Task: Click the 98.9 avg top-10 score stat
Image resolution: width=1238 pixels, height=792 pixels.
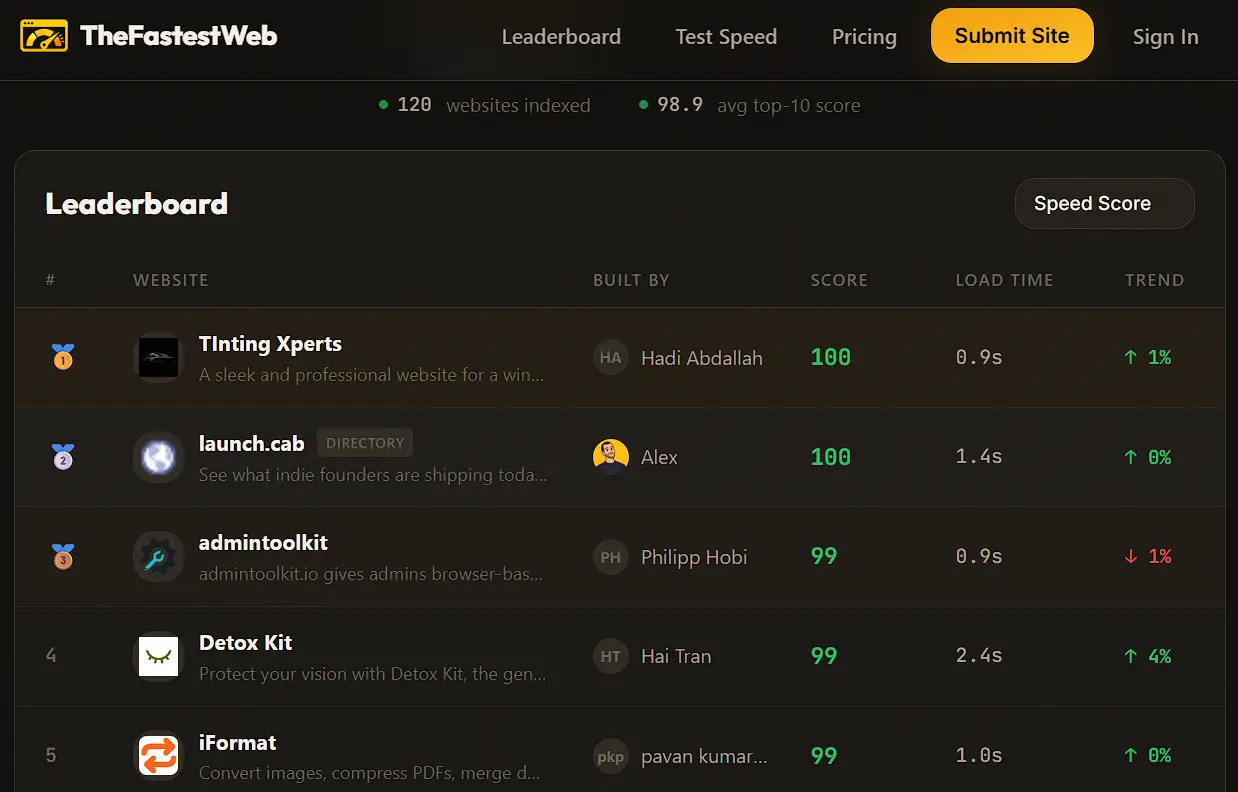Action: coord(749,105)
